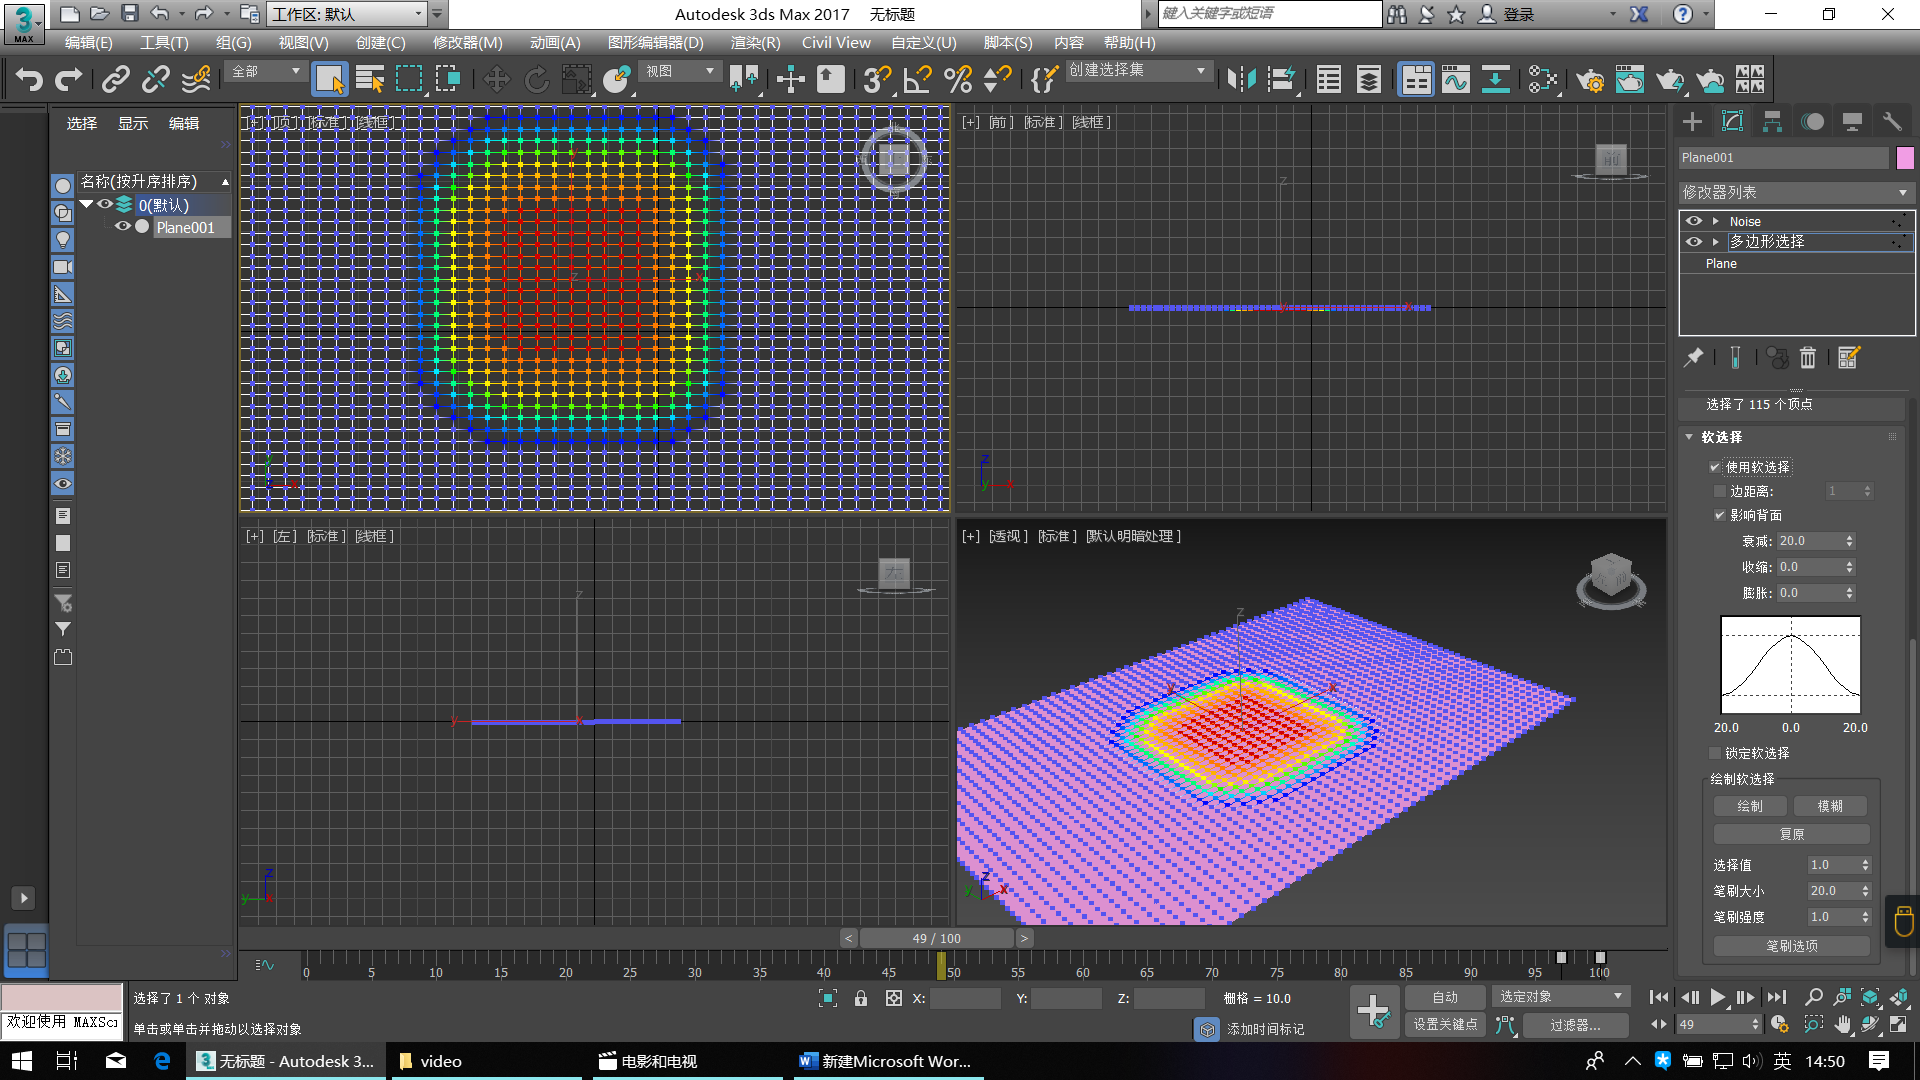The height and width of the screenshot is (1080, 1920).
Task: Open the Curve Editor
Action: [x=1456, y=79]
